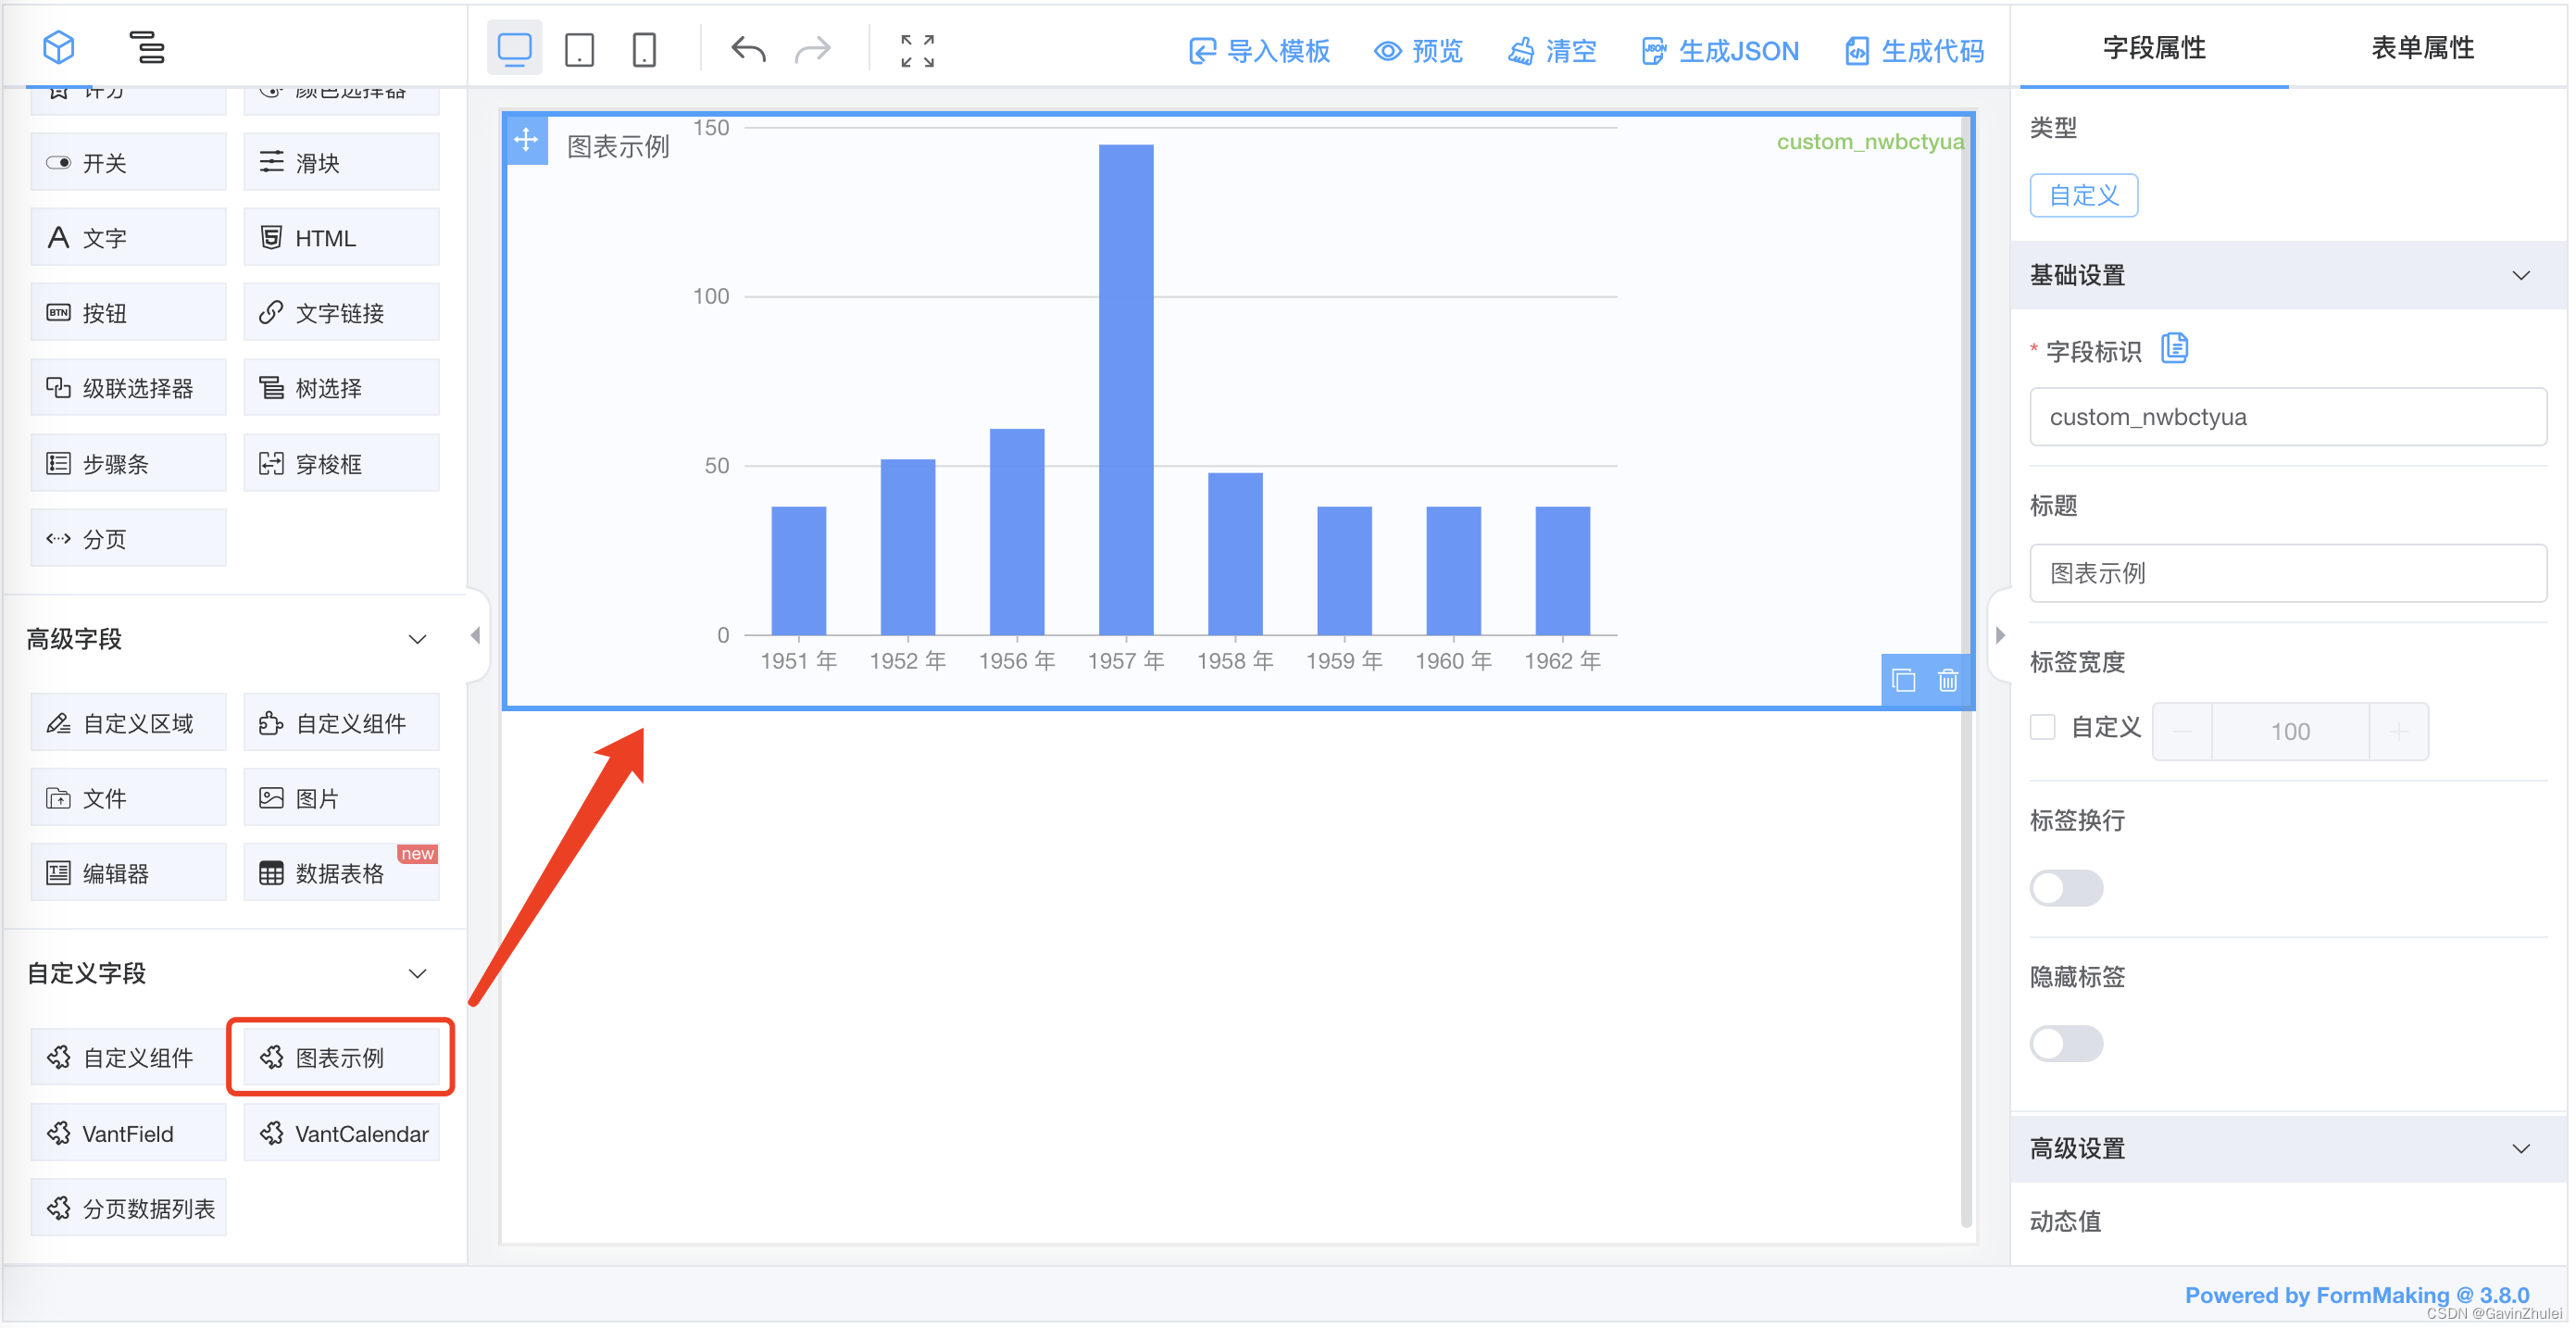
Task: Select the 树选择 tree select component
Action: coord(341,387)
